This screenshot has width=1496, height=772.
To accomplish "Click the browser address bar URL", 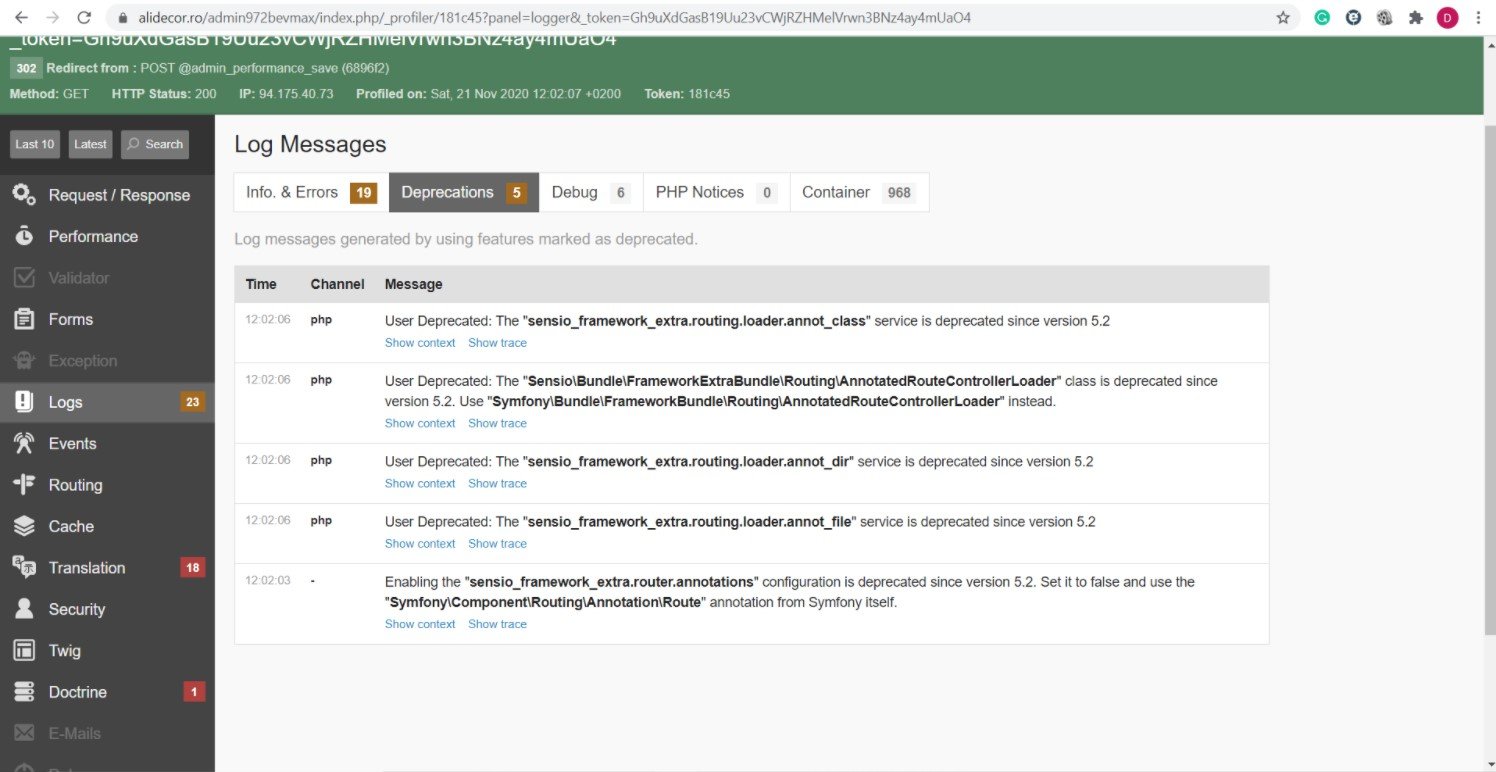I will pos(553,18).
